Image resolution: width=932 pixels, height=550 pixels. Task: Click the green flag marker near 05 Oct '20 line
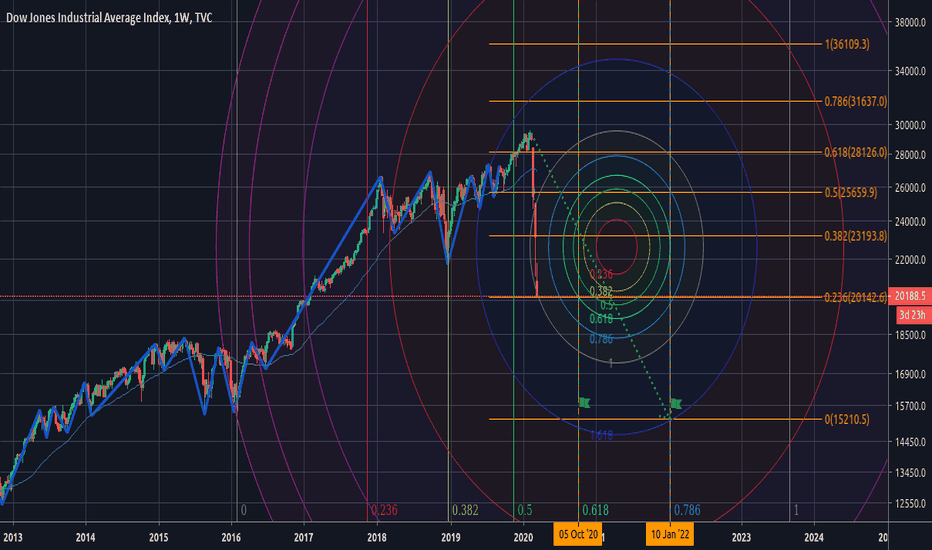(x=584, y=403)
